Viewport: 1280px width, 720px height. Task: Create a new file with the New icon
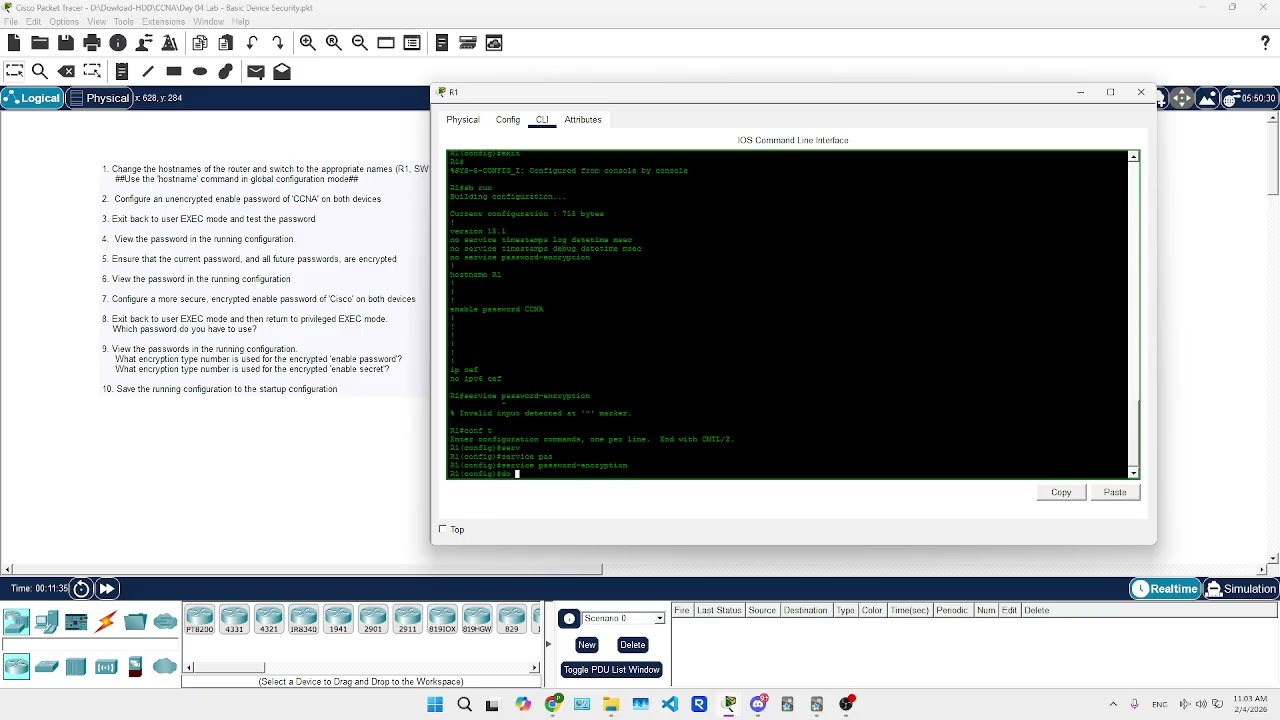point(14,43)
